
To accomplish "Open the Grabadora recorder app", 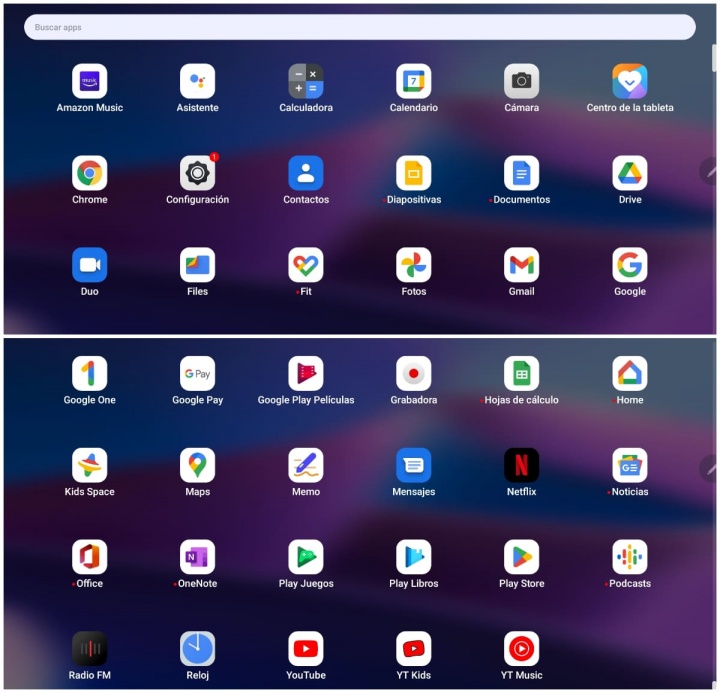I will pos(414,373).
